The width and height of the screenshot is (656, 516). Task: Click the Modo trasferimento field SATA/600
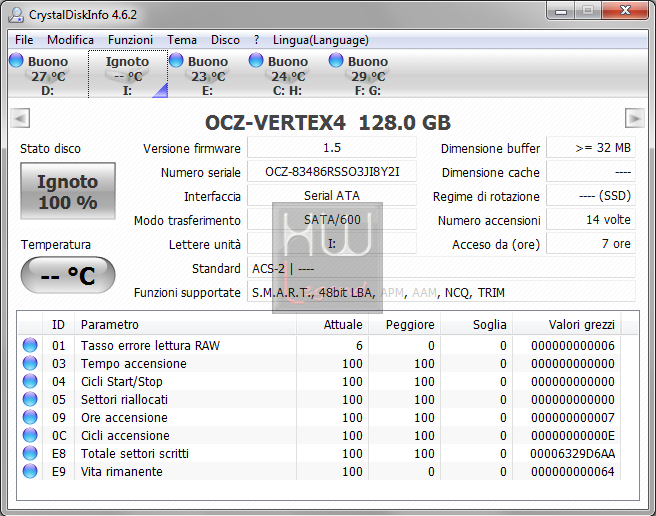tap(332, 219)
